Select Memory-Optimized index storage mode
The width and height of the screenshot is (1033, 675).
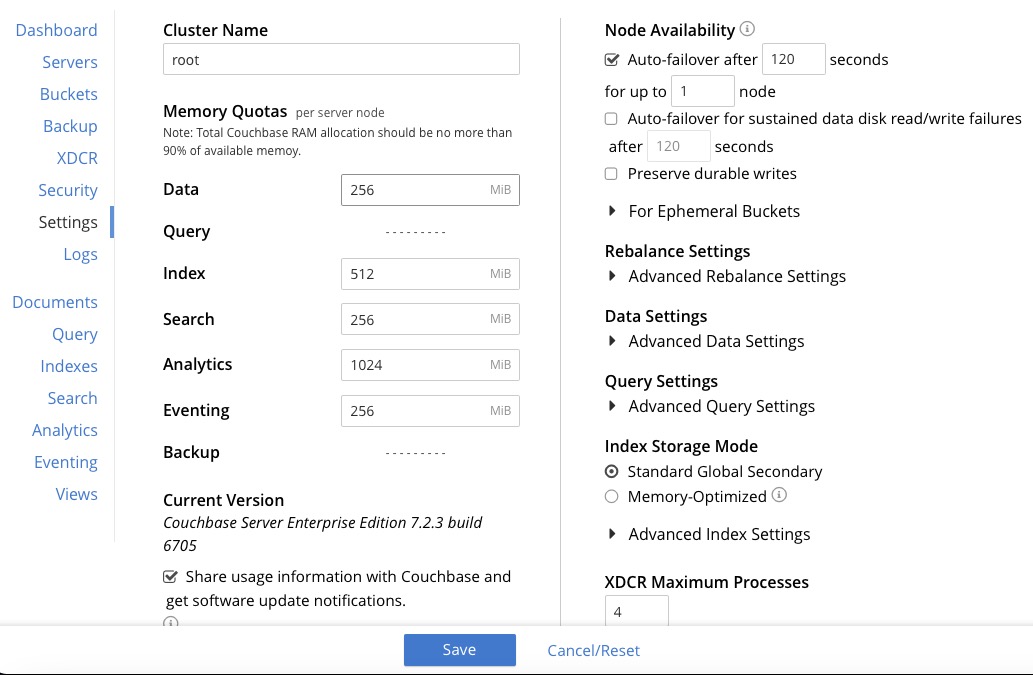point(611,496)
